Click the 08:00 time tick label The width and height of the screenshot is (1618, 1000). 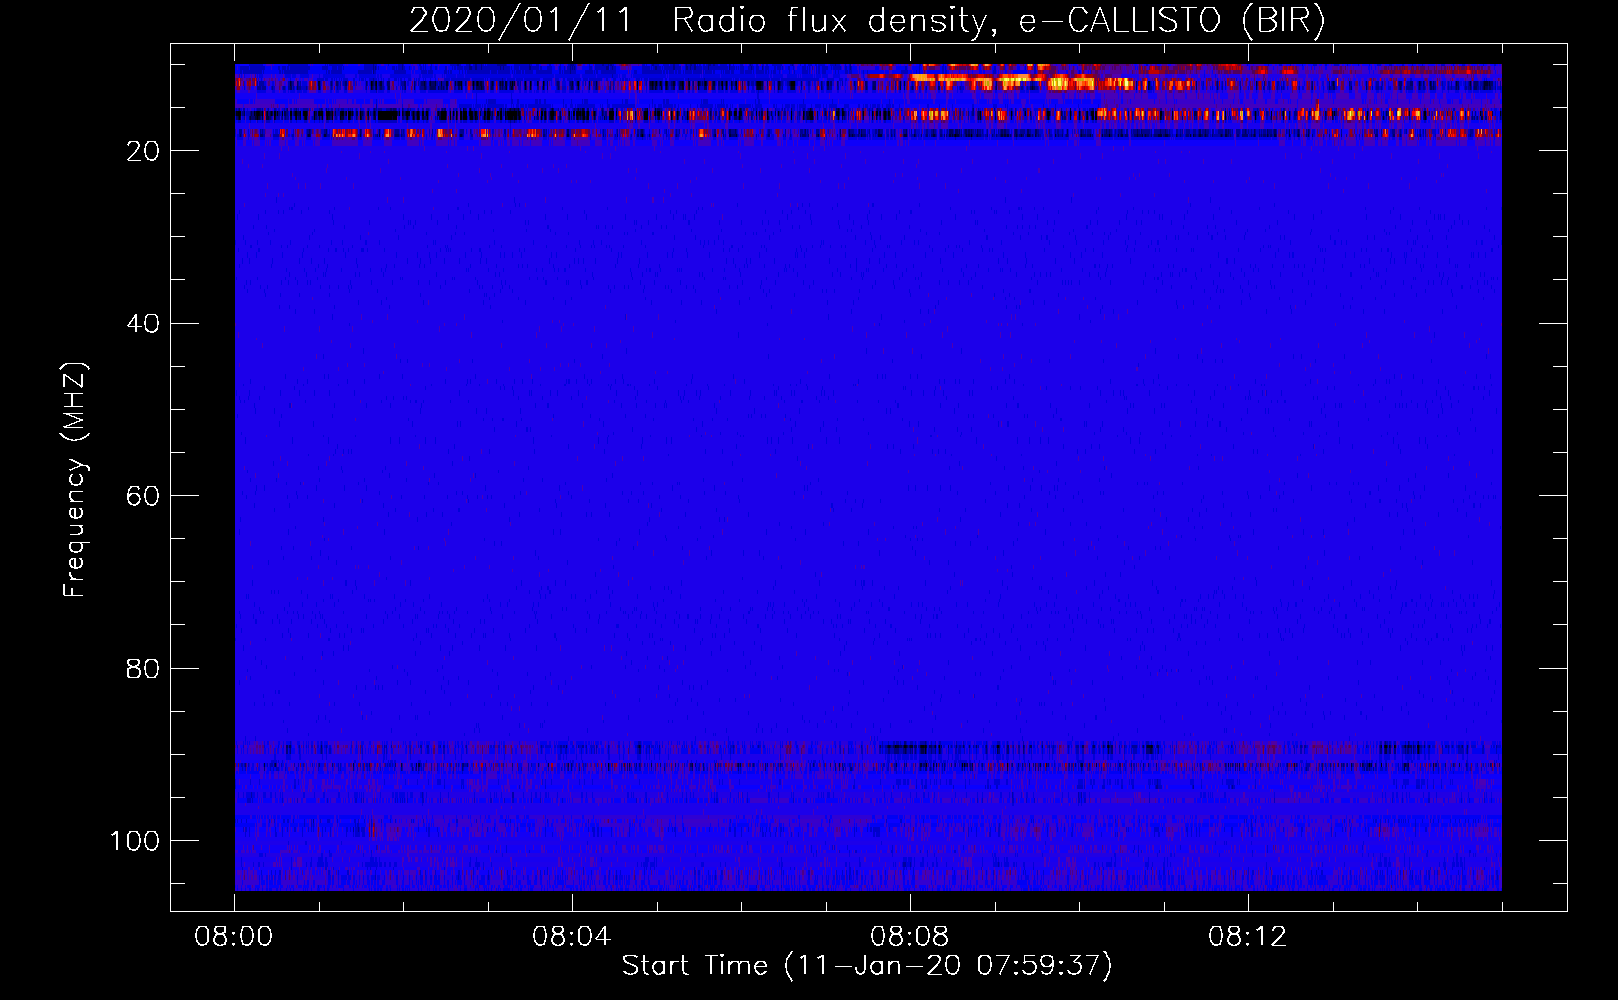click(234, 937)
